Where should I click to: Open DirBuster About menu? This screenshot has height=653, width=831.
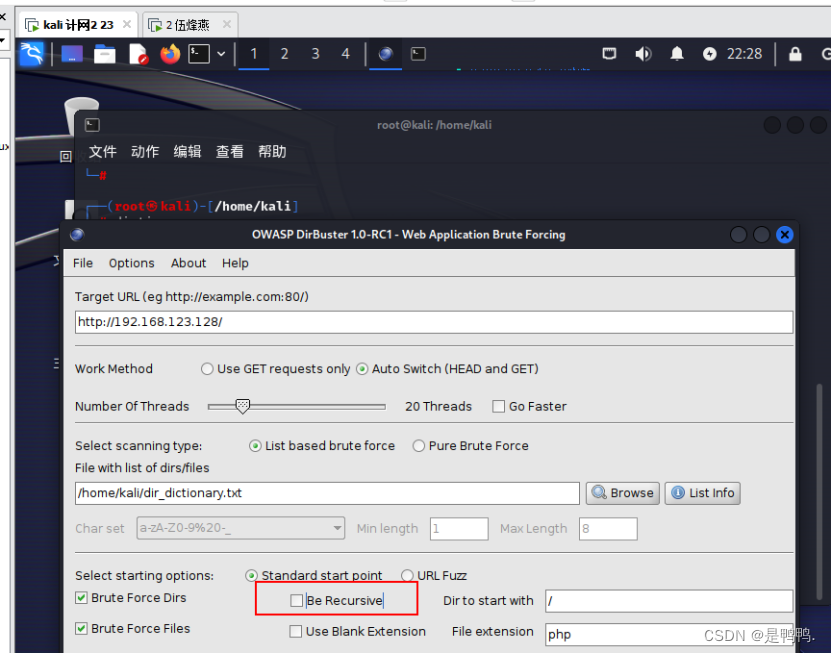tap(188, 263)
